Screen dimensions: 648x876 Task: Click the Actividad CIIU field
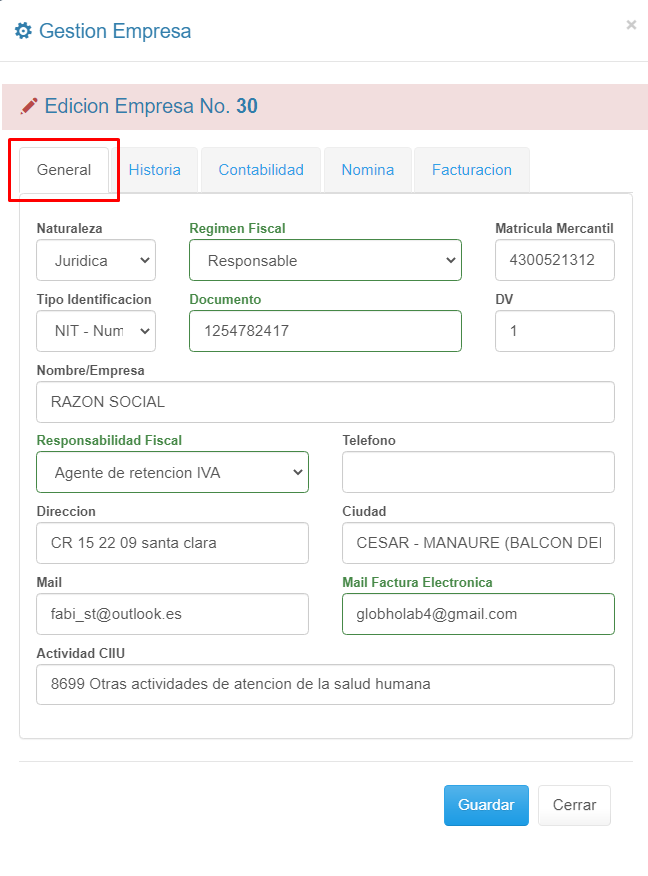pyautogui.click(x=325, y=685)
